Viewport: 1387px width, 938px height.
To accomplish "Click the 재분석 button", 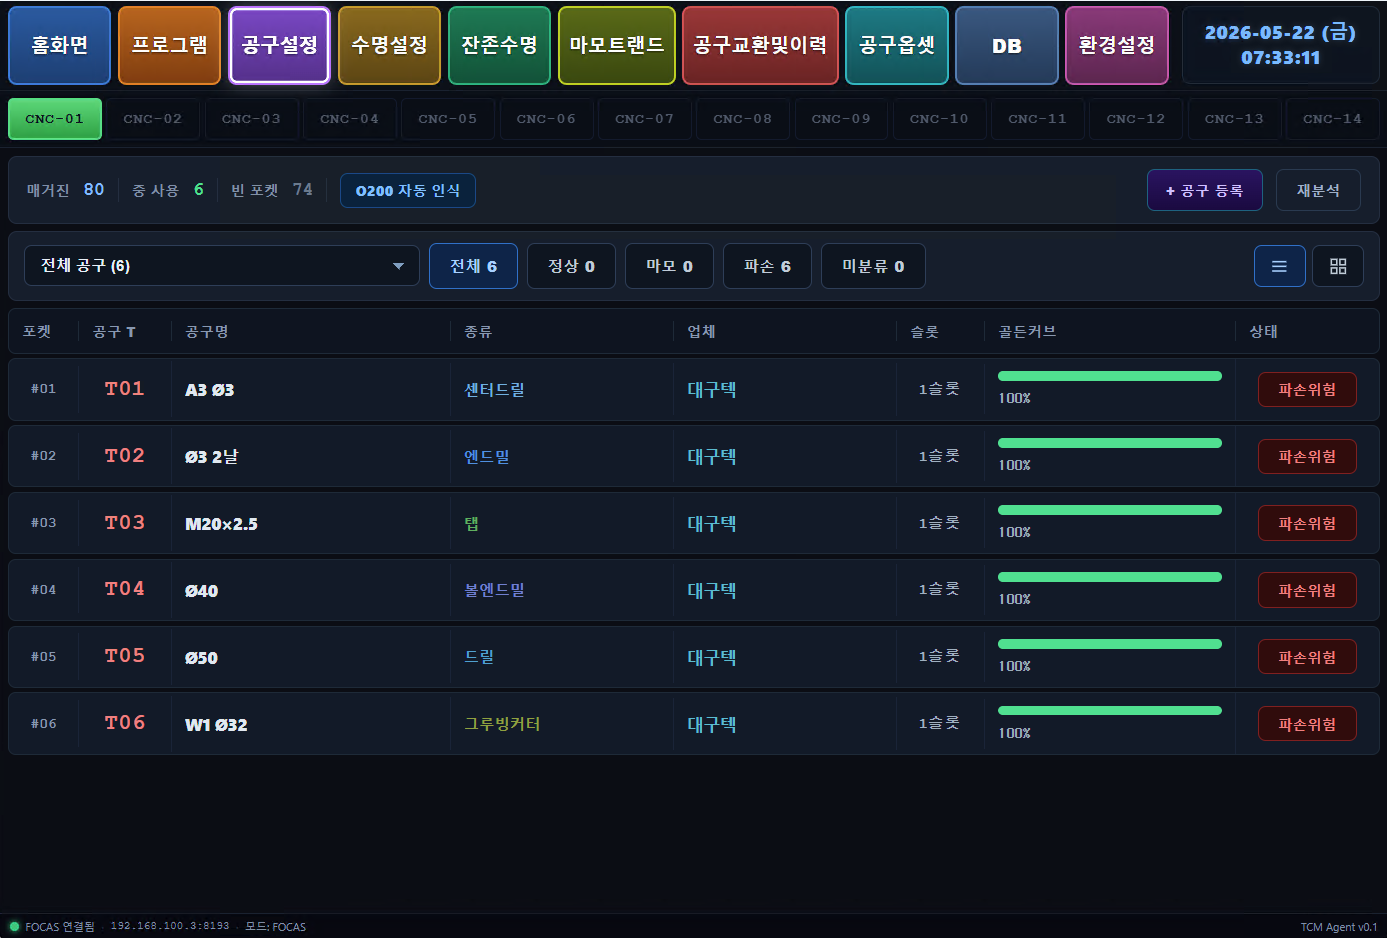I will click(1318, 190).
